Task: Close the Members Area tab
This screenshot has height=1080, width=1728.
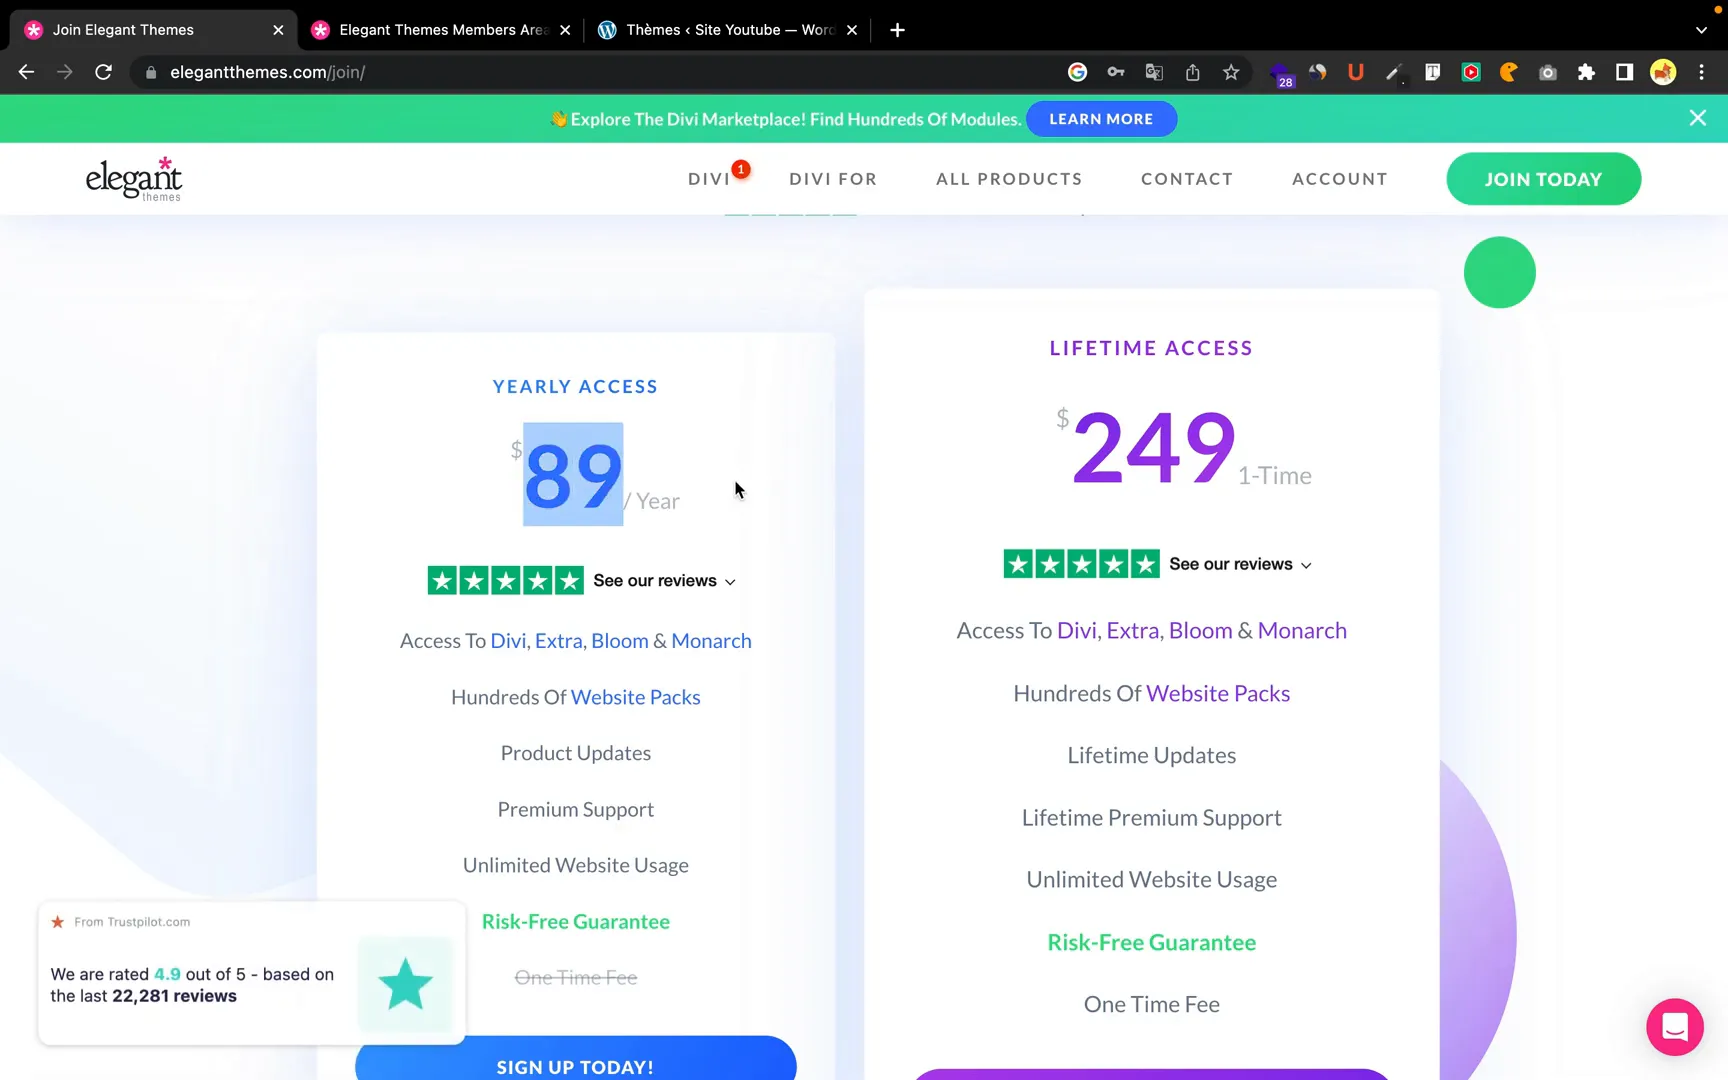Action: tap(565, 30)
